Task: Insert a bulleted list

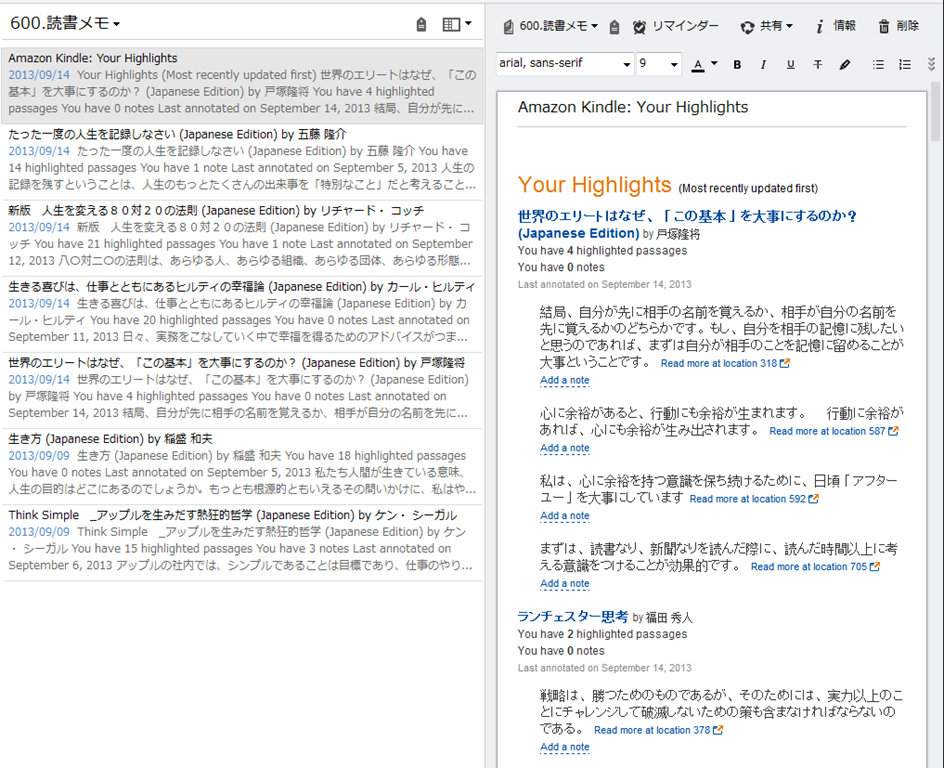Action: [878, 64]
